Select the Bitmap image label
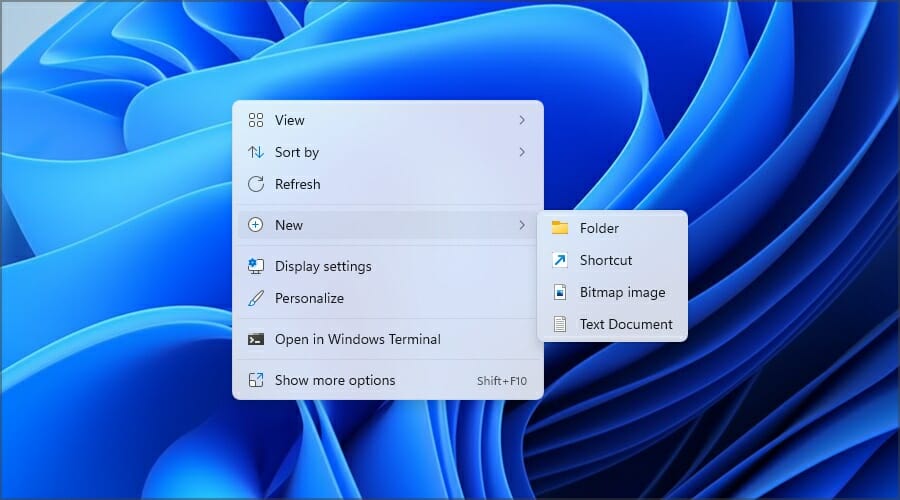 point(622,292)
